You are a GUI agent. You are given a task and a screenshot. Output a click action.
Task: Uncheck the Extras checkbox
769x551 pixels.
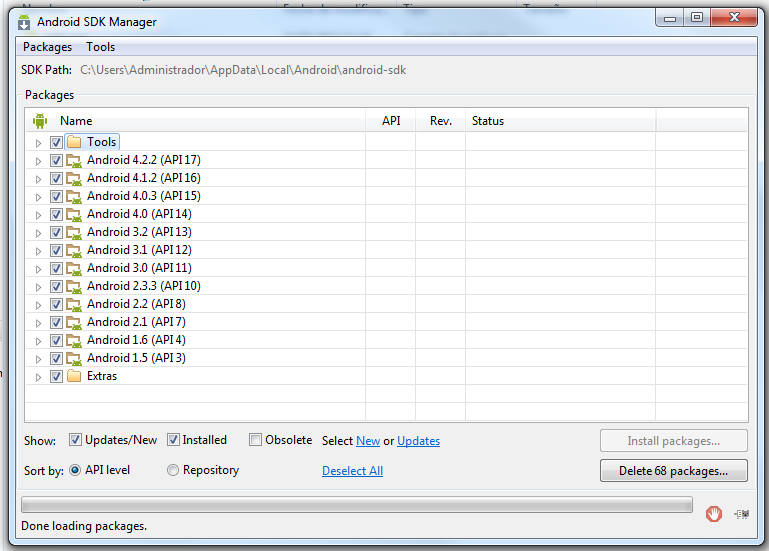click(56, 376)
